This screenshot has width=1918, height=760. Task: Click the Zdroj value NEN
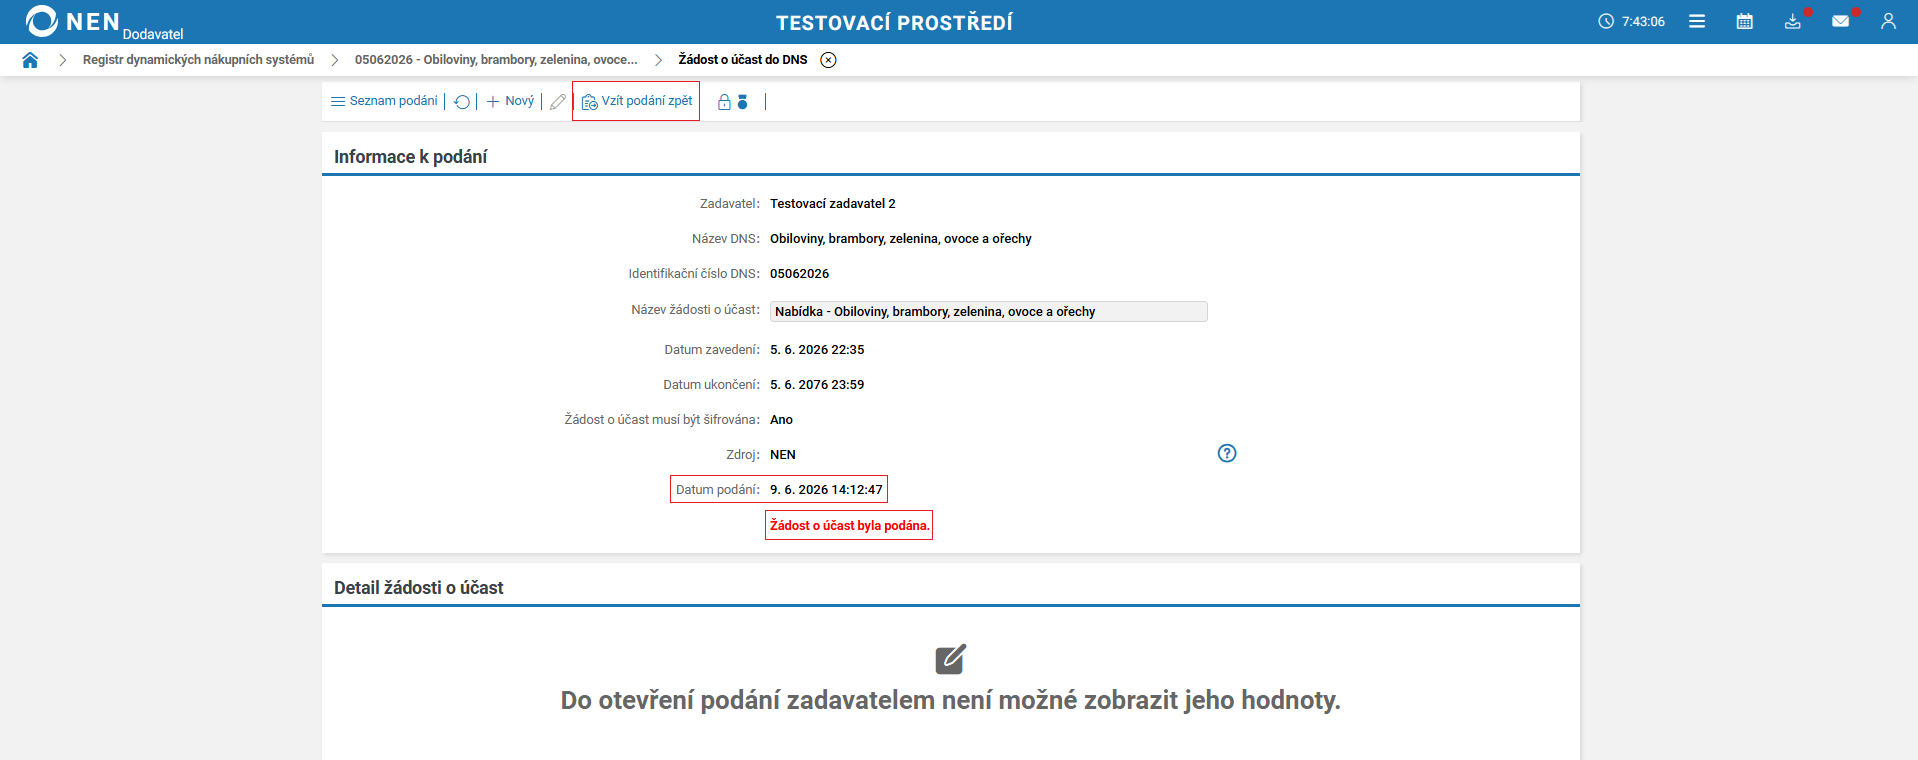coord(783,455)
